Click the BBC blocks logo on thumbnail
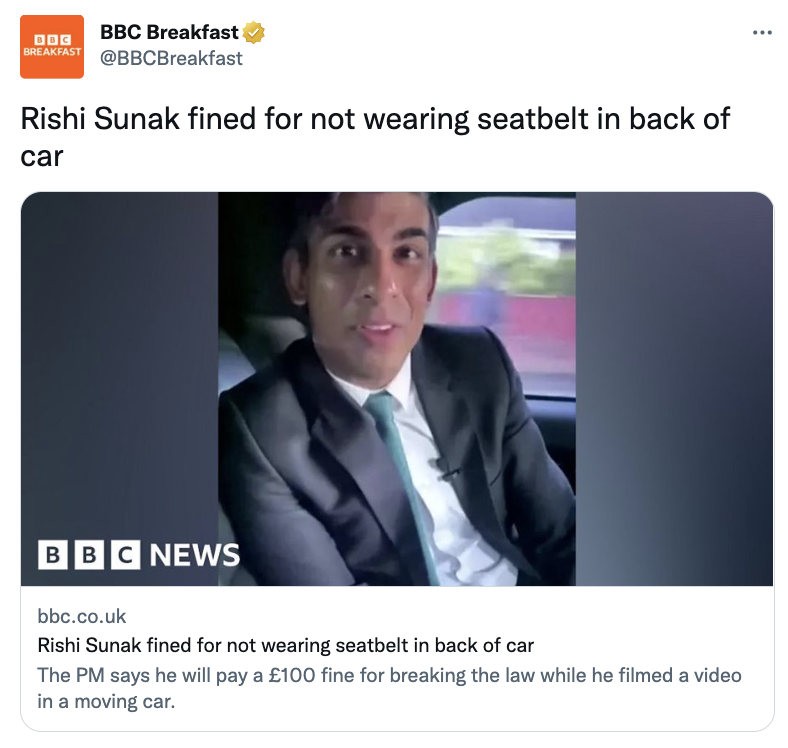The image size is (788, 748). pos(89,555)
